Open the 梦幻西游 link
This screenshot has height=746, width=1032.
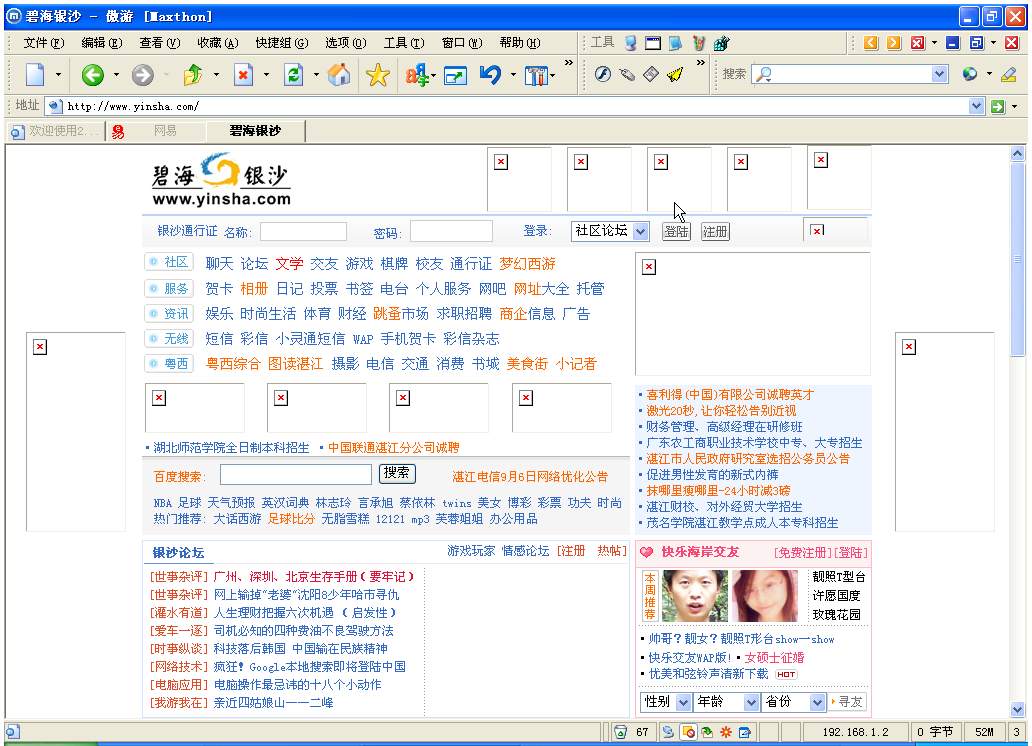pyautogui.click(x=527, y=264)
